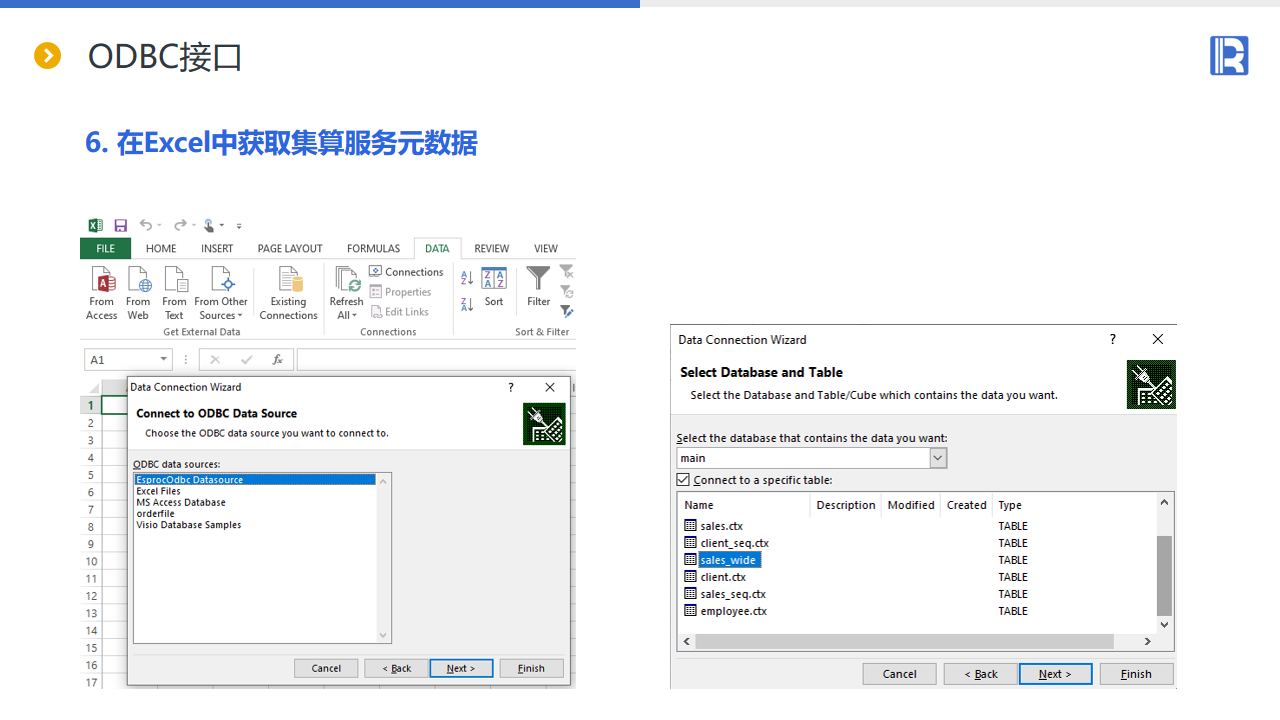Click Properties in the Connections group
Viewport: 1280px width, 720px height.
400,292
